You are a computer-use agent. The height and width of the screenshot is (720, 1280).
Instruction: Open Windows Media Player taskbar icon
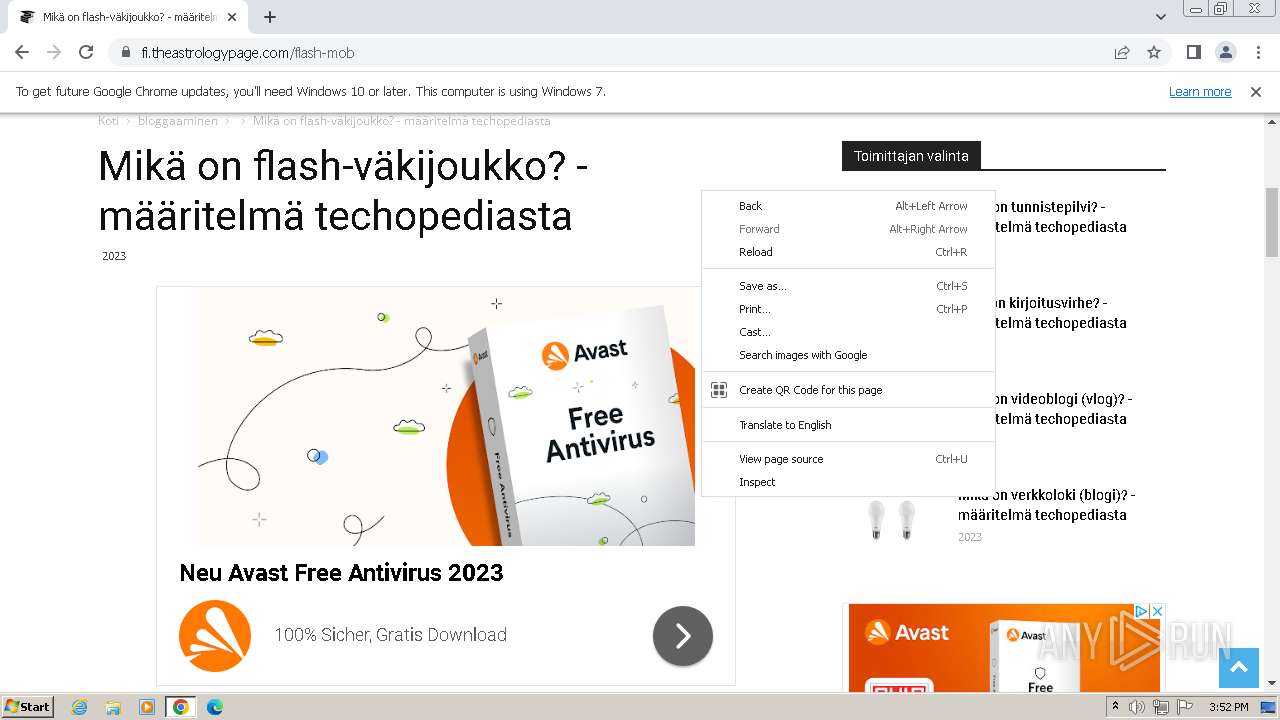click(x=147, y=707)
